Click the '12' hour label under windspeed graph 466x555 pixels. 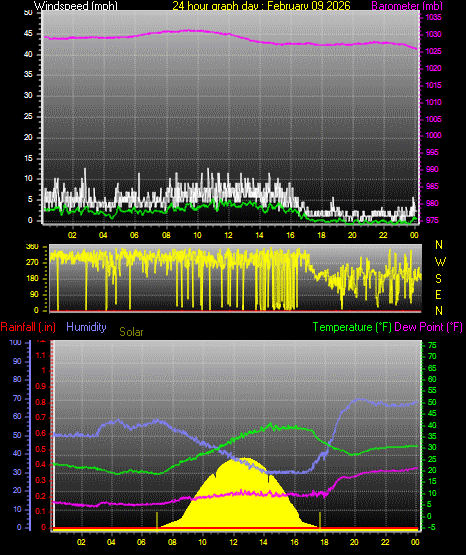coord(228,235)
